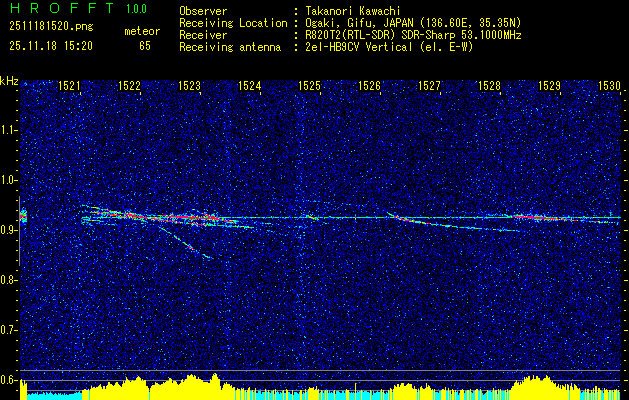Click the meteor label
629x400 pixels.
142,31
